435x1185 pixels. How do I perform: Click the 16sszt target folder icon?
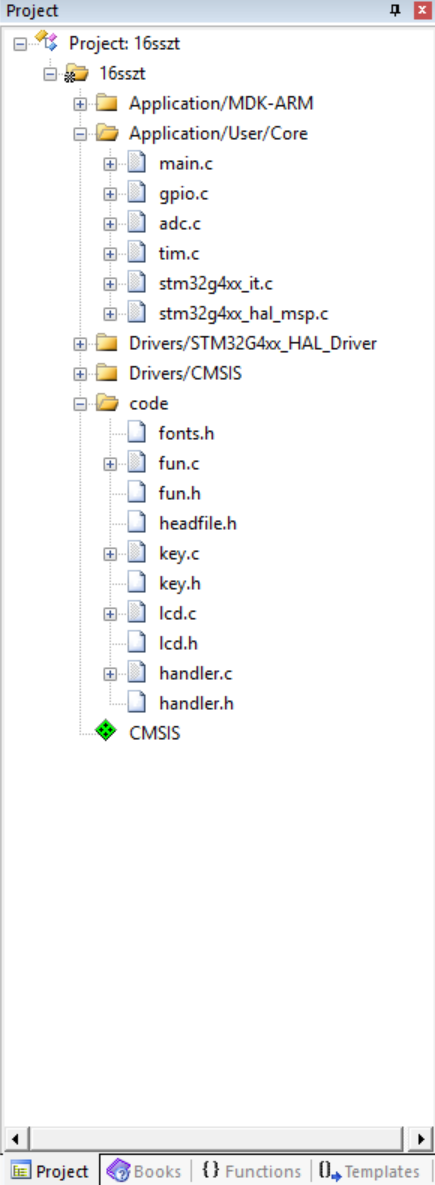click(76, 73)
